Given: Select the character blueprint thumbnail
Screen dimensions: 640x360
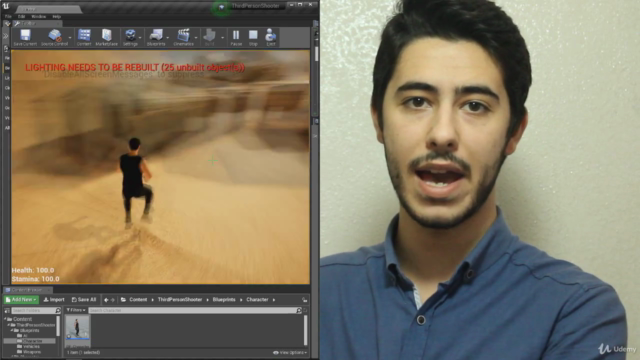Looking at the screenshot, I should tap(78, 329).
